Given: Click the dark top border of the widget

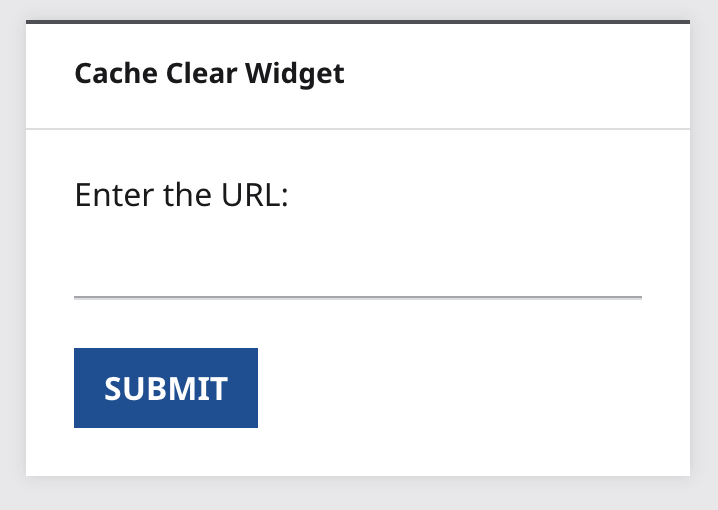Looking at the screenshot, I should [x=358, y=22].
